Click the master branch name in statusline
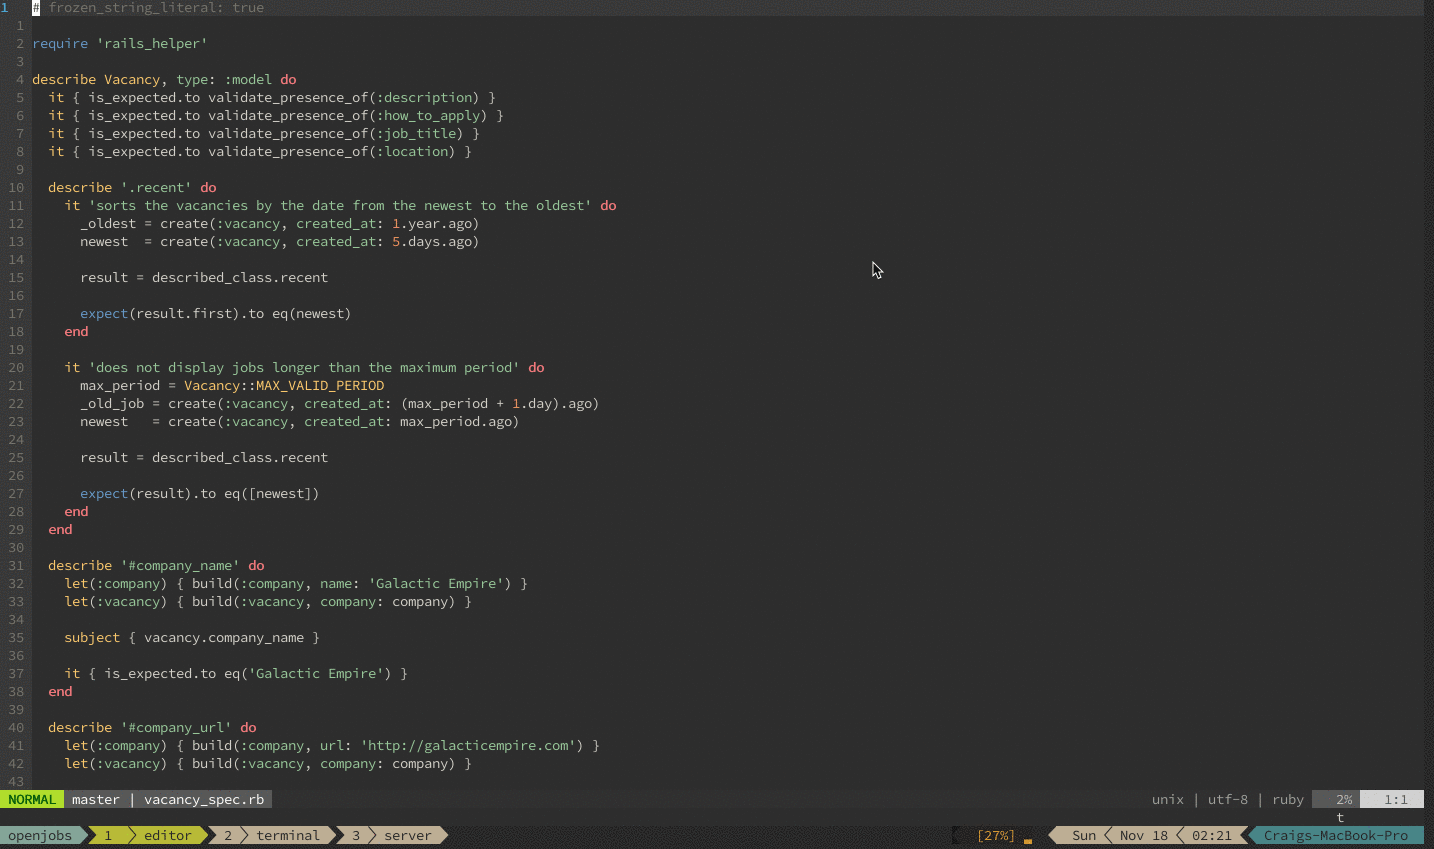1434x849 pixels. tap(96, 800)
